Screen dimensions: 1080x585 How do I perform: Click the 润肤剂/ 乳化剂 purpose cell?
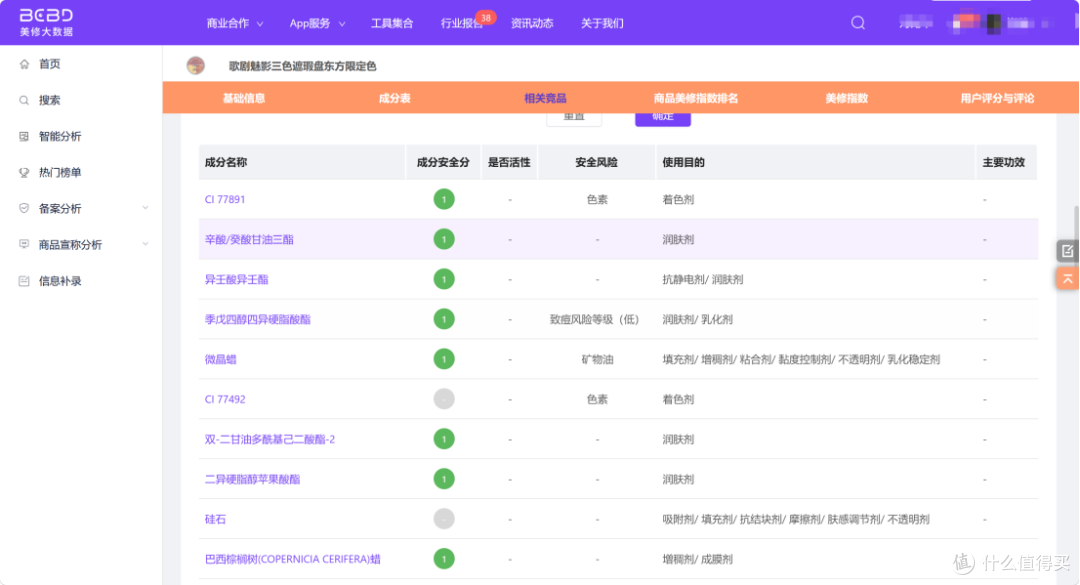click(x=697, y=319)
